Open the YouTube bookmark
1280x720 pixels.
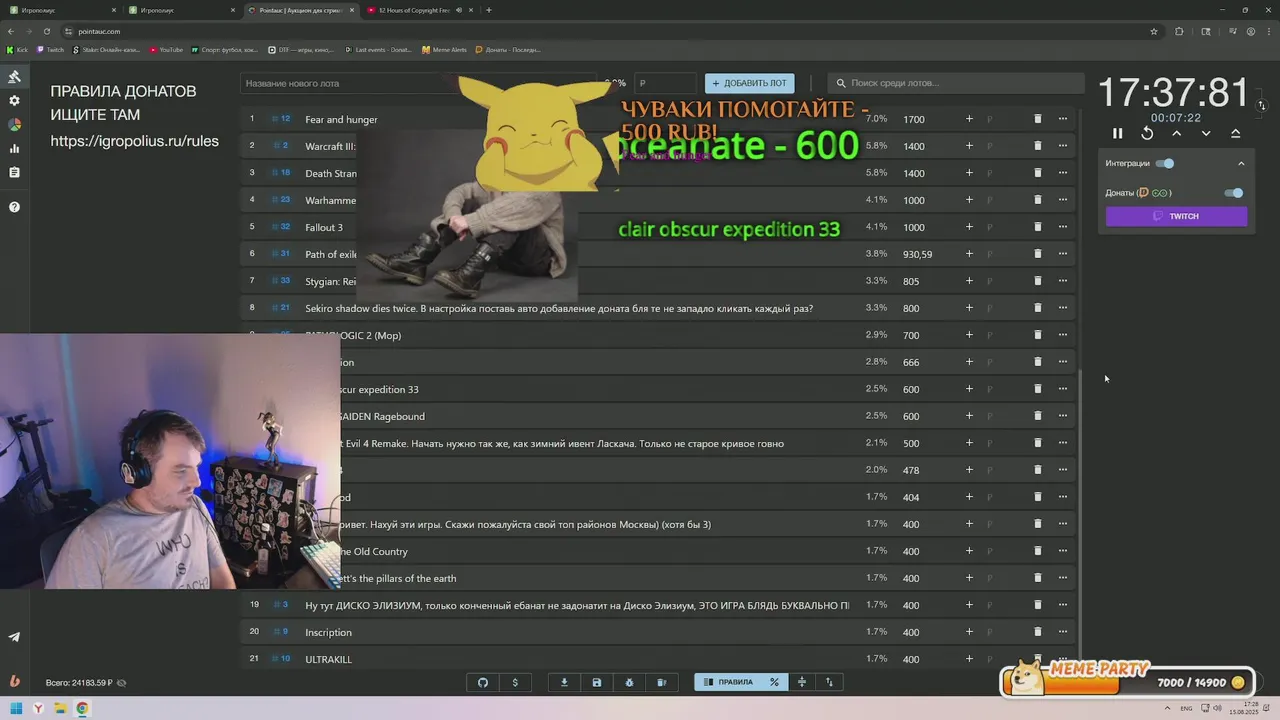coord(166,49)
